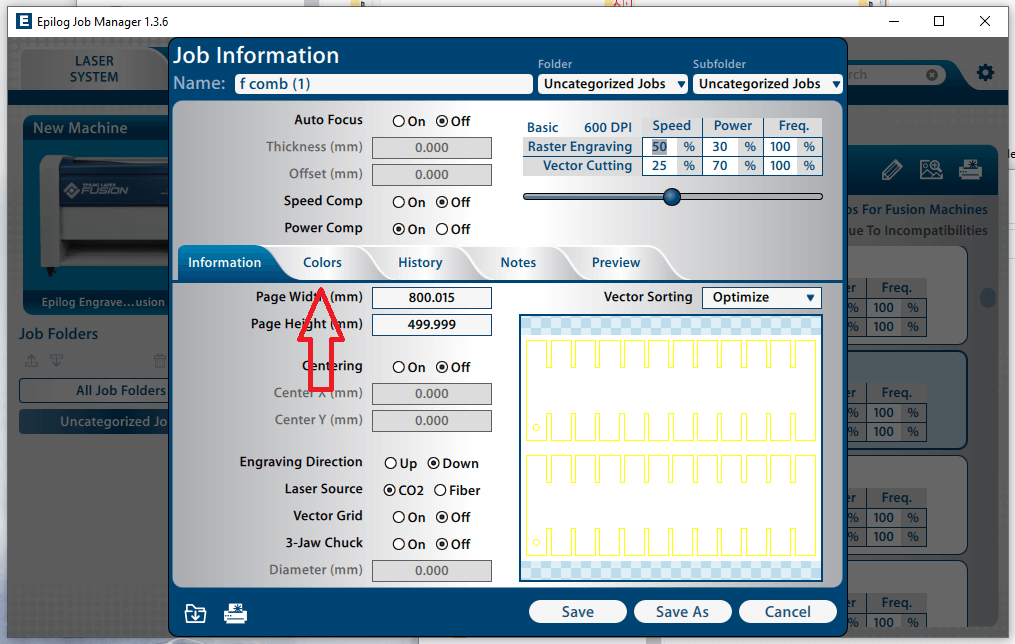
Task: Turn Vector Grid On
Action: (x=399, y=517)
